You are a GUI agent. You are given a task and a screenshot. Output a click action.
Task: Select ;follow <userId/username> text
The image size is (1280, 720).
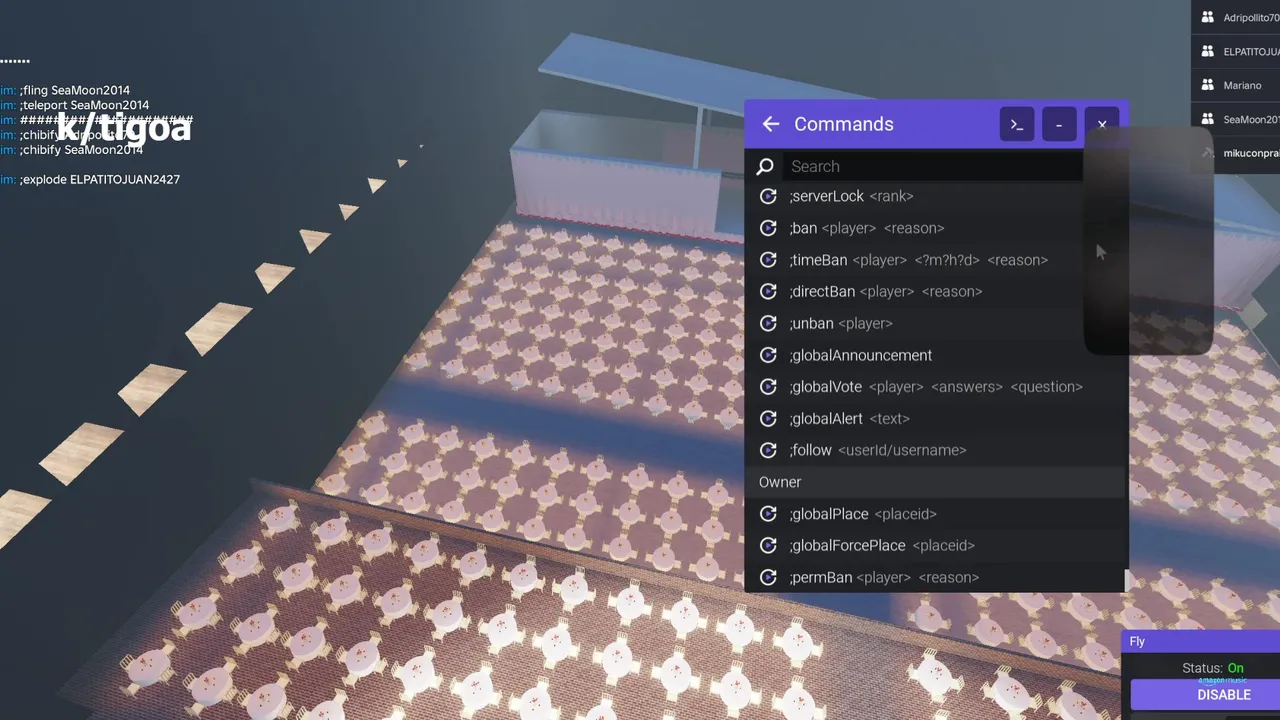[877, 450]
